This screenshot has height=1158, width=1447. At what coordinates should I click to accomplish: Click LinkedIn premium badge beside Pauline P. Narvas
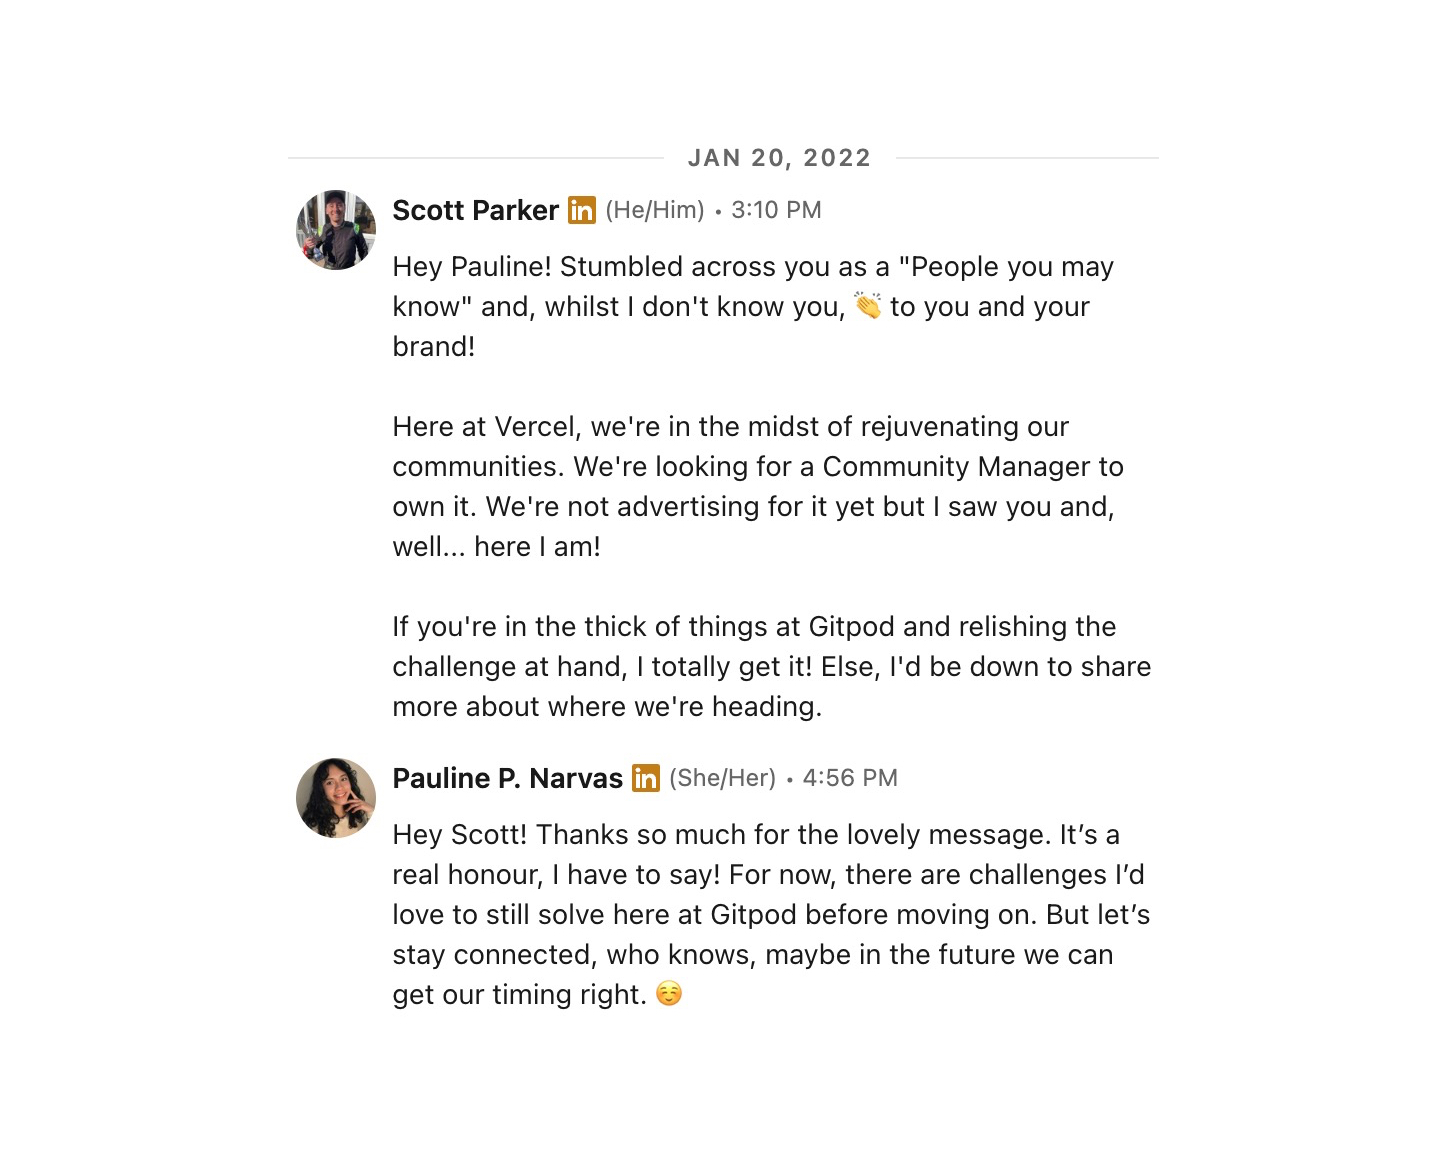pos(646,778)
